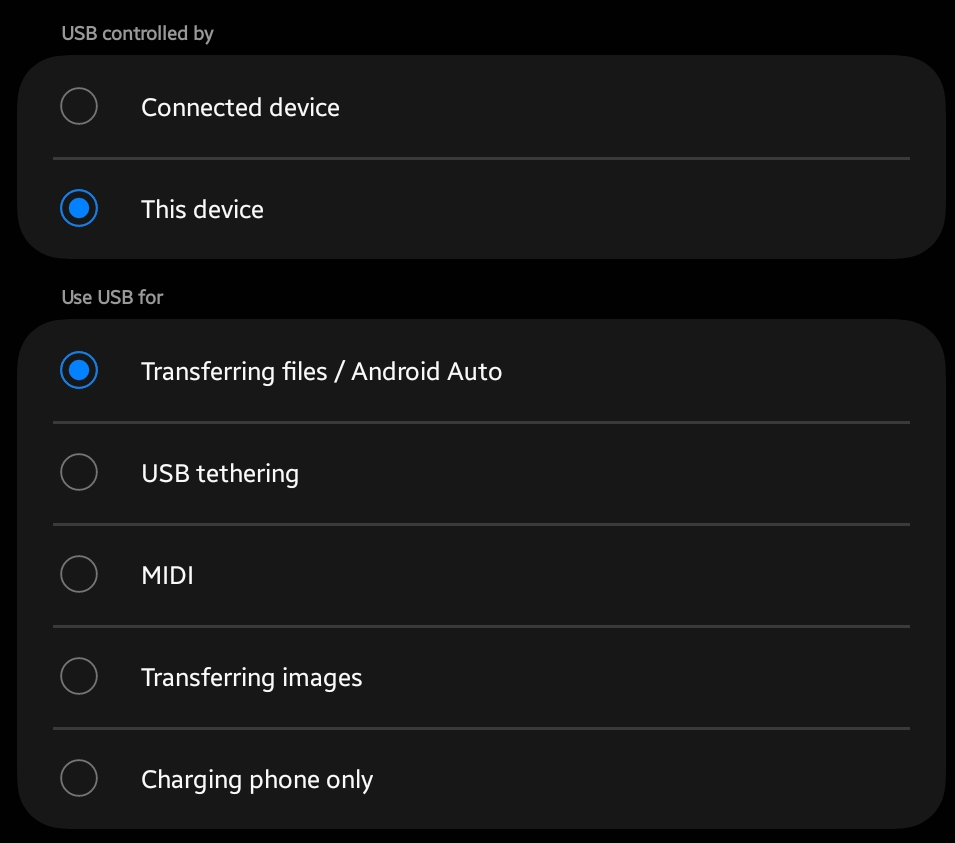955x843 pixels.
Task: Click the 'Use USB for' section header
Action: pyautogui.click(x=112, y=297)
